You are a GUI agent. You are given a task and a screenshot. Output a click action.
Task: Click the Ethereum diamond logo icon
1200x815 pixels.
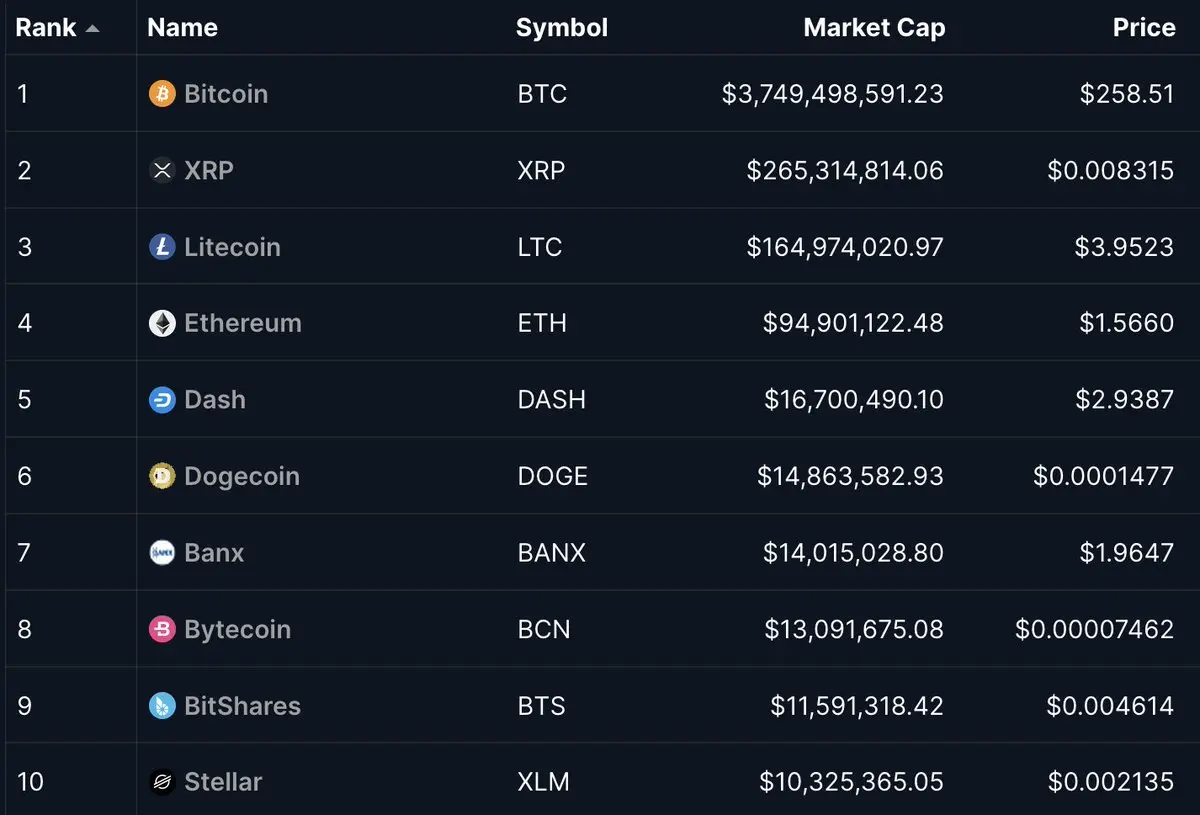(x=162, y=323)
